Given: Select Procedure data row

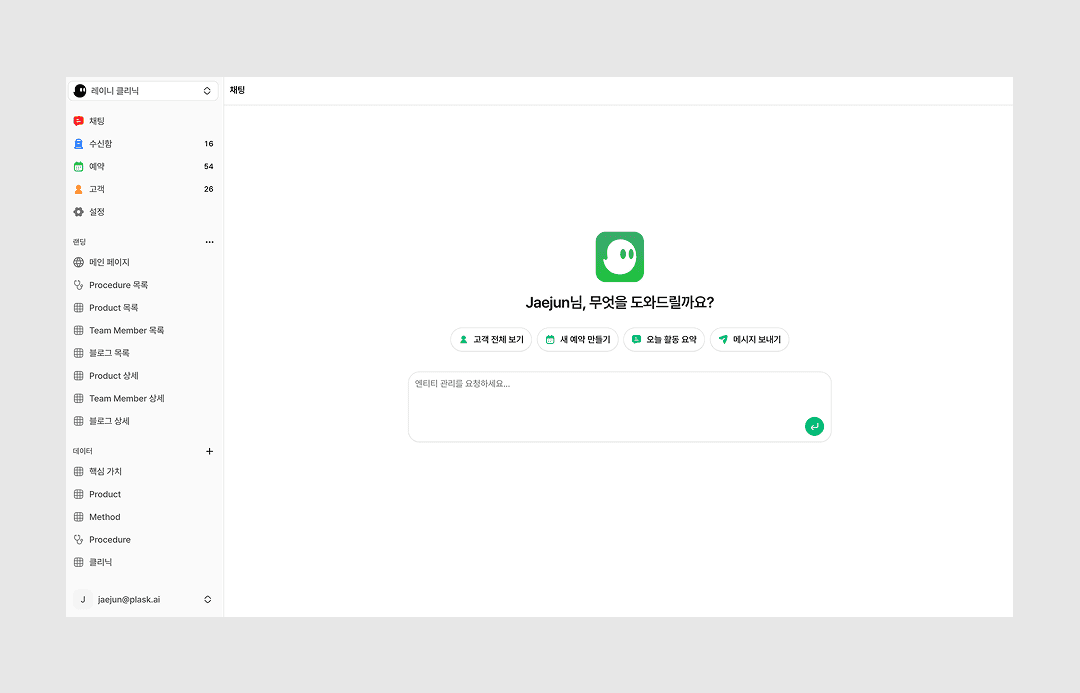Looking at the screenshot, I should [143, 540].
